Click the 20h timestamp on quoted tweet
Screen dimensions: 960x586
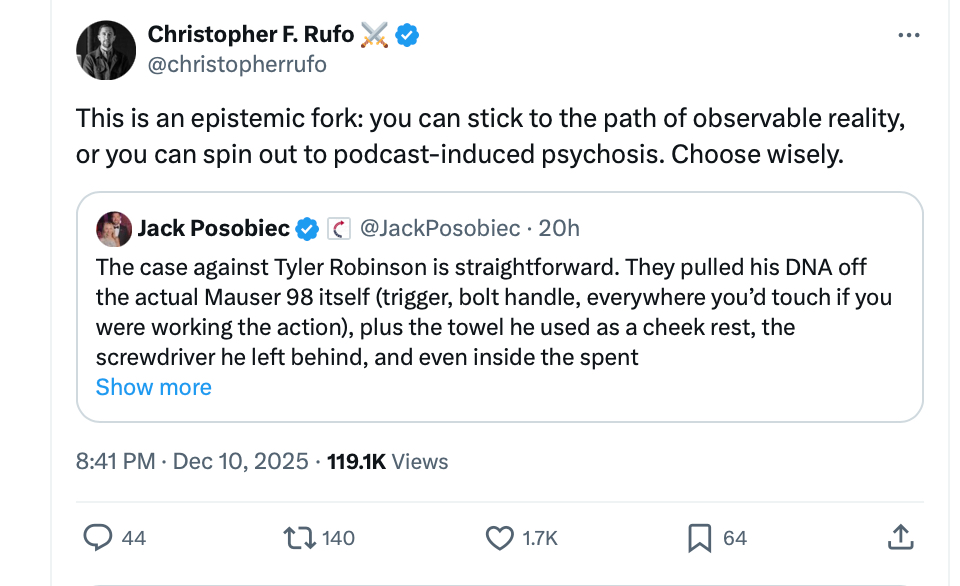click(x=559, y=229)
